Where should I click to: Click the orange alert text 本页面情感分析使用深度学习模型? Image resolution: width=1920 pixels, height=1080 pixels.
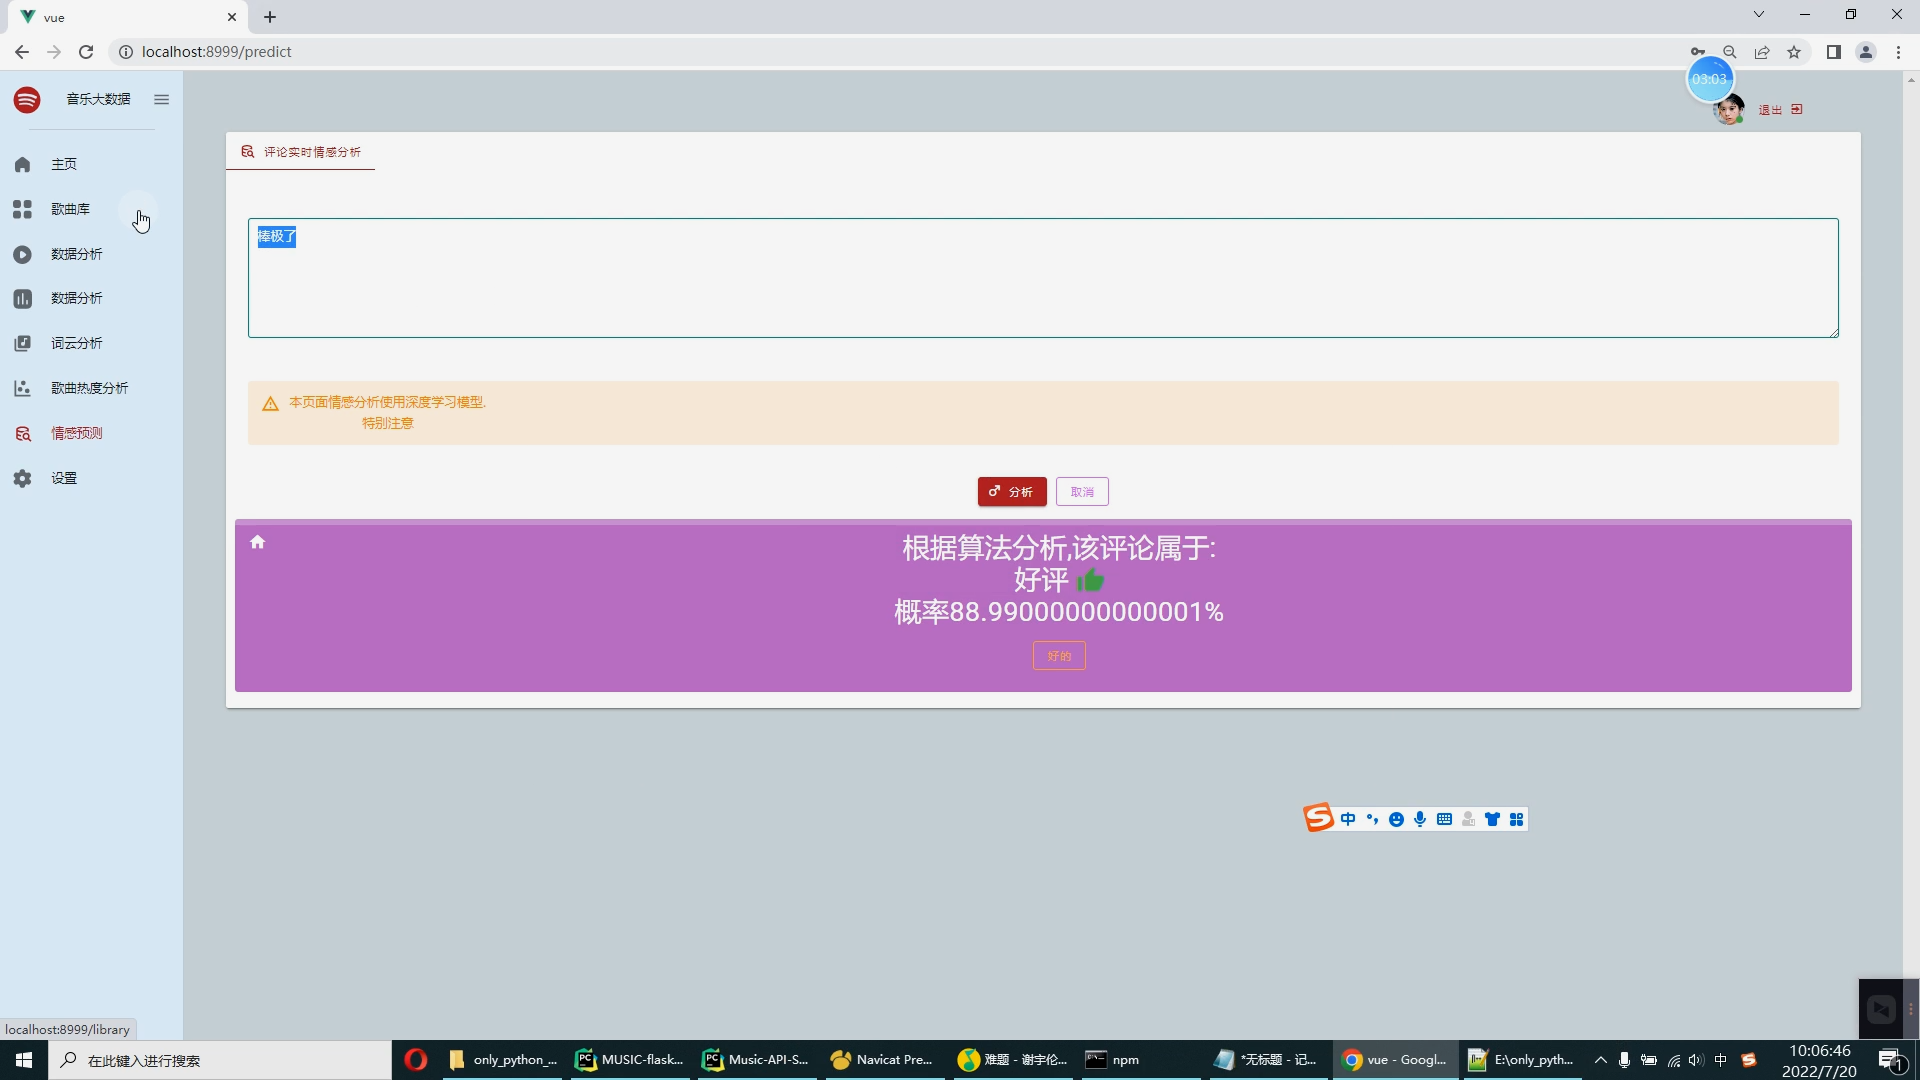387,402
